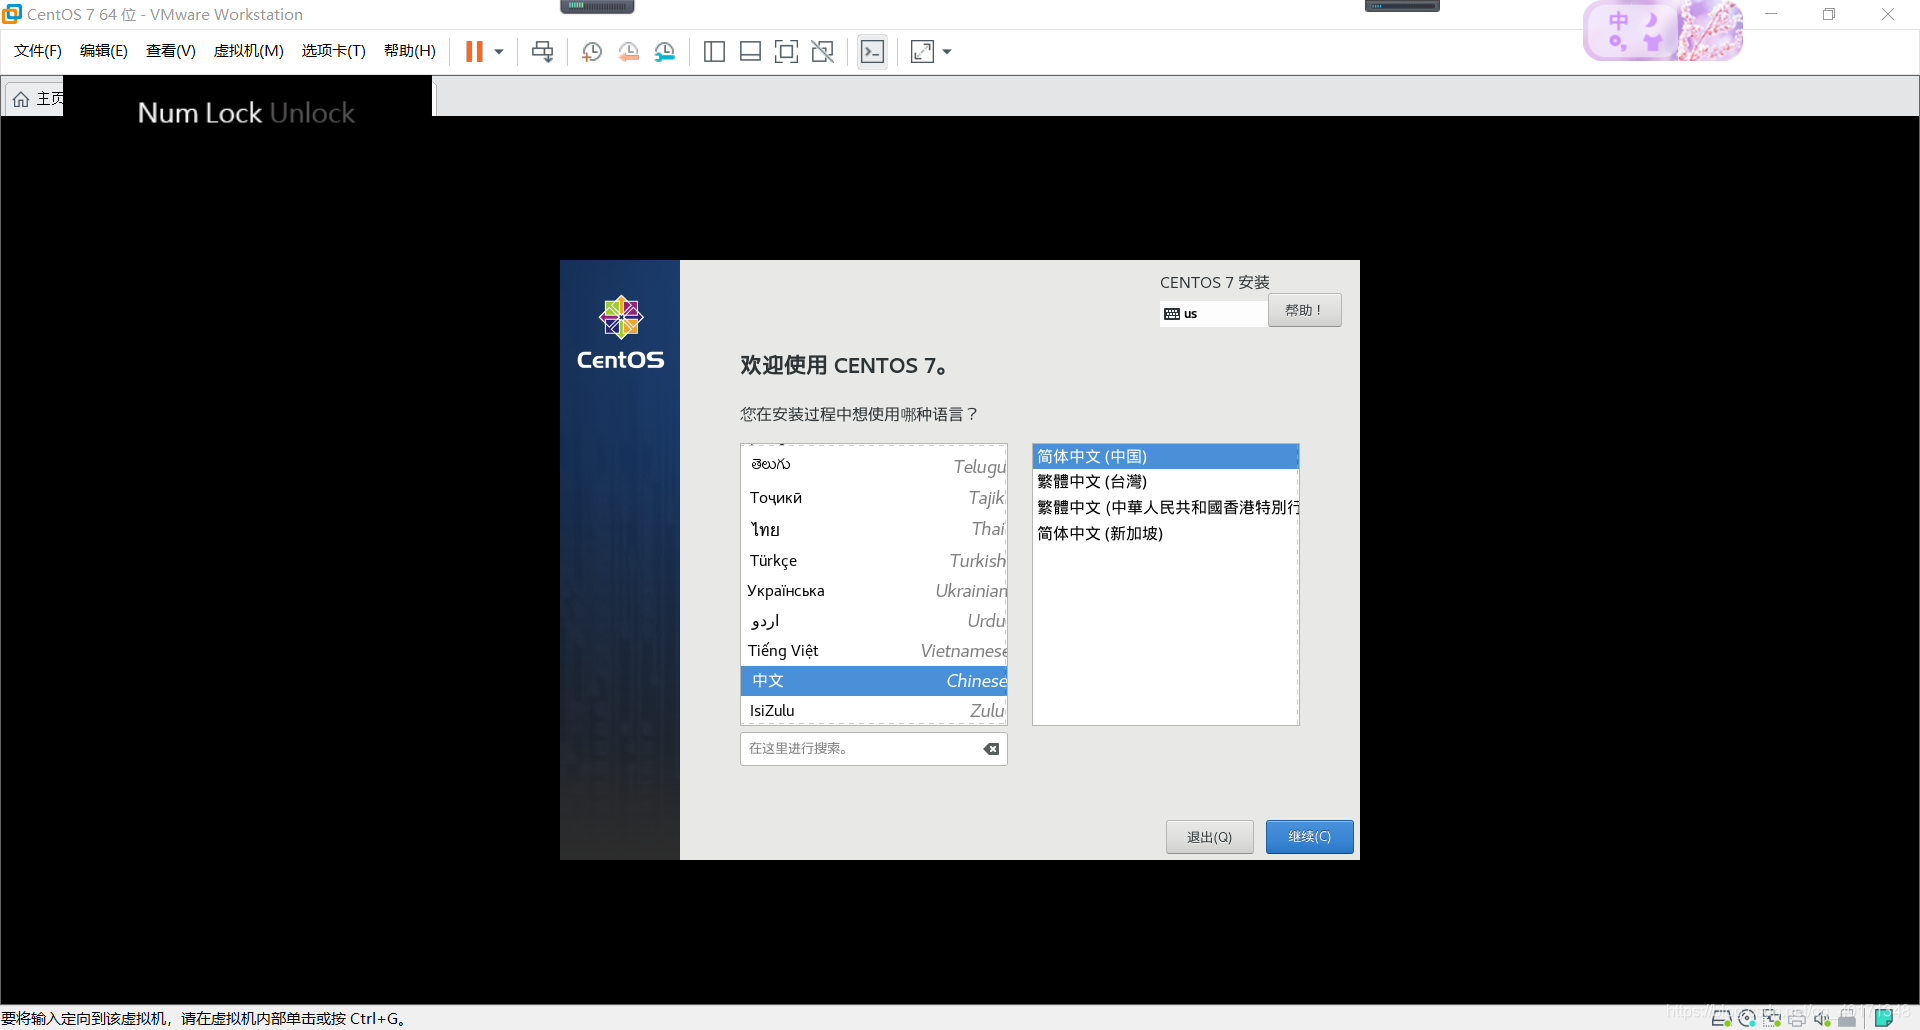The height and width of the screenshot is (1030, 1920).
Task: Select 中文 Chinese in the language list
Action: tap(874, 681)
